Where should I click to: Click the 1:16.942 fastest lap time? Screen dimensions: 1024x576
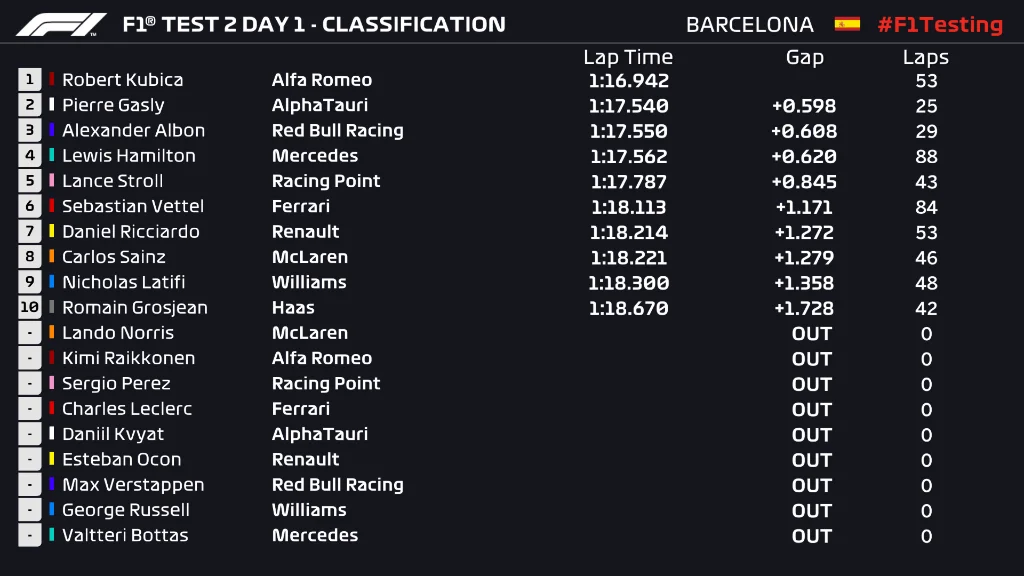click(x=628, y=80)
